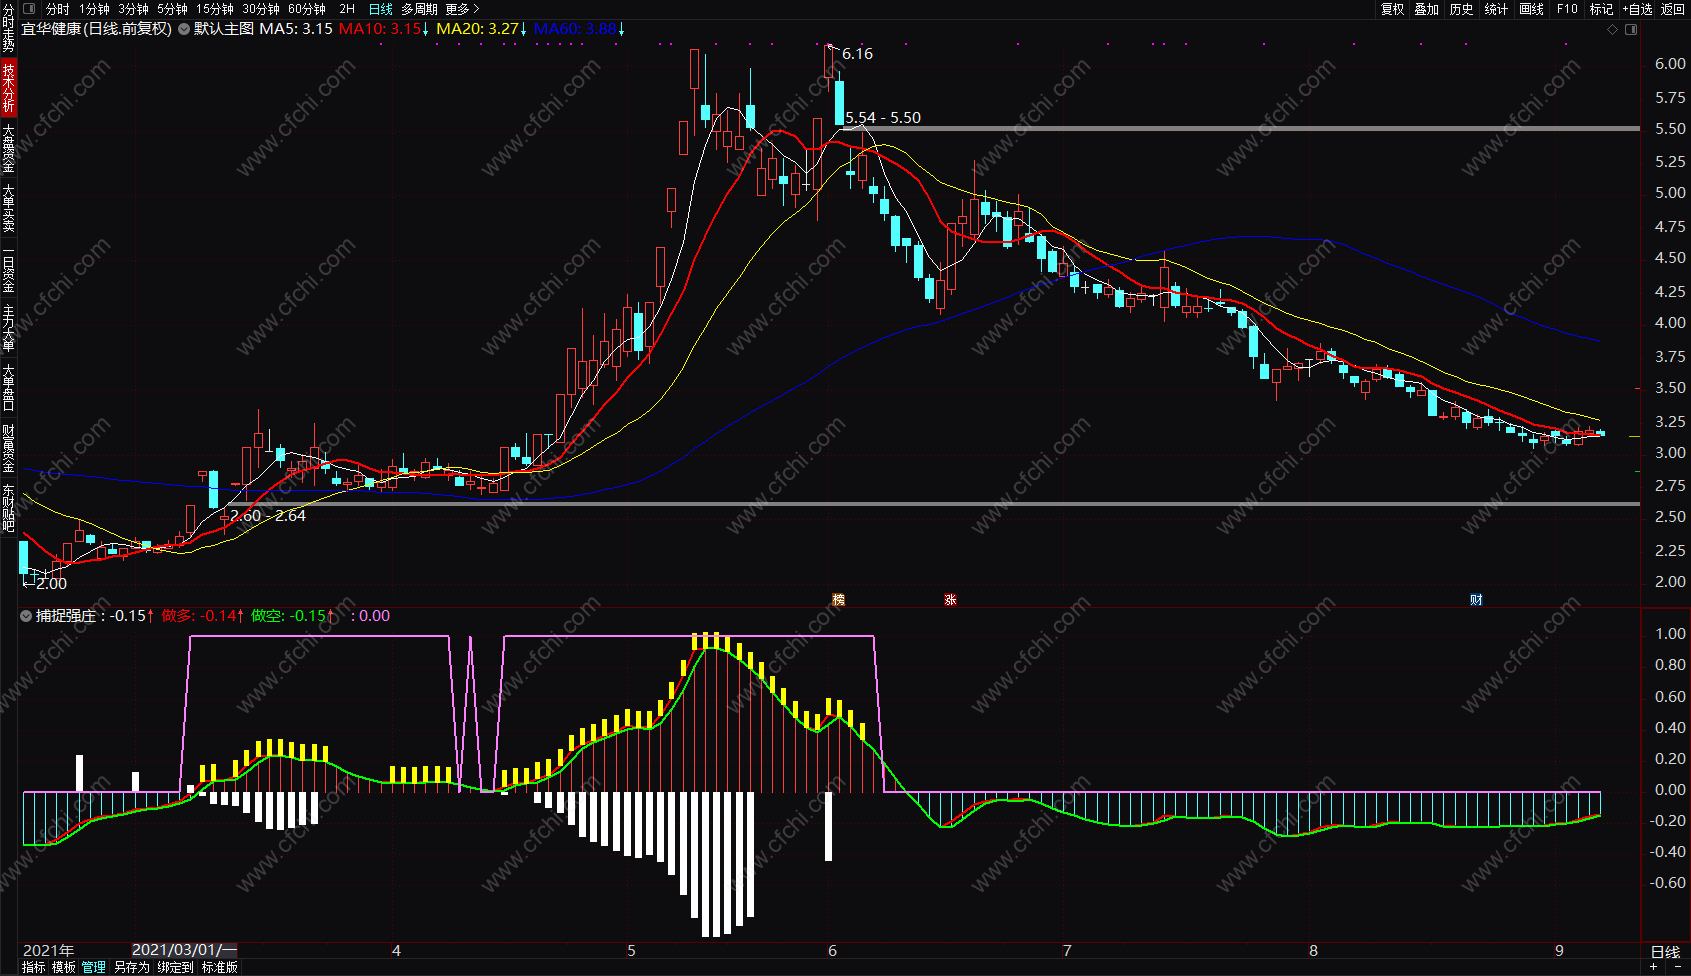Switch to 3分钟 timeframe

click(x=133, y=9)
